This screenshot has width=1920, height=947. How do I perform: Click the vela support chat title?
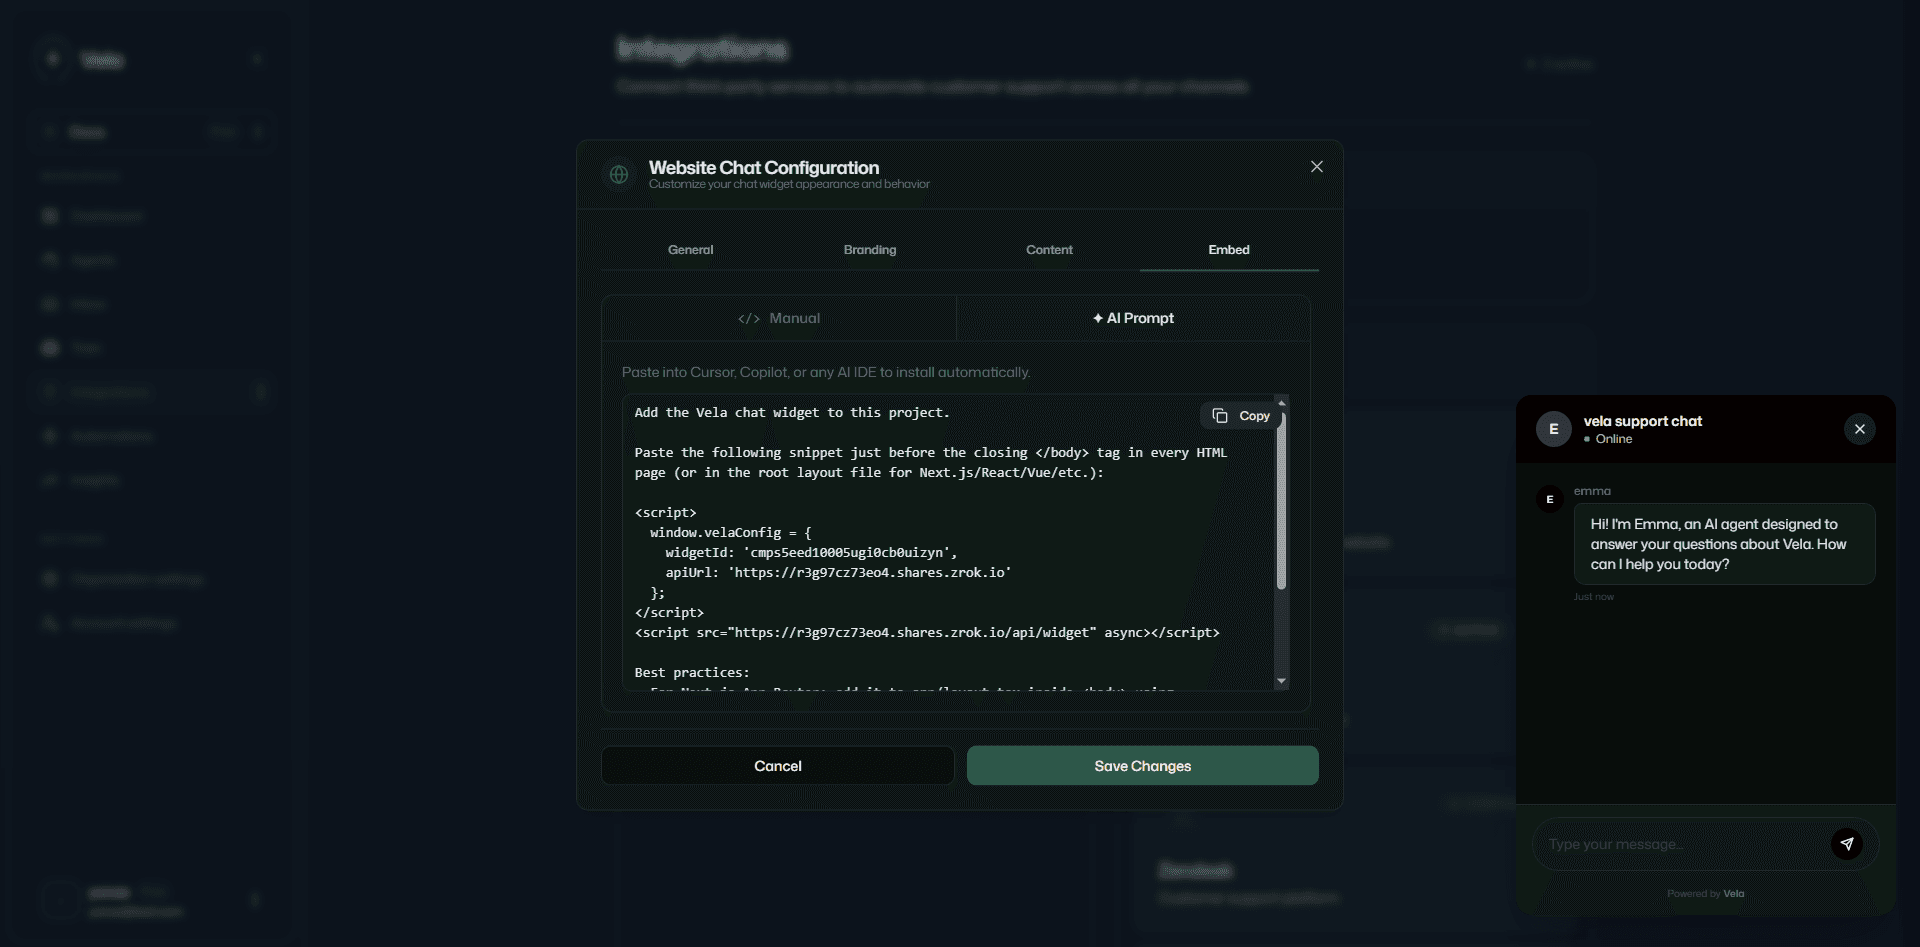[1642, 421]
